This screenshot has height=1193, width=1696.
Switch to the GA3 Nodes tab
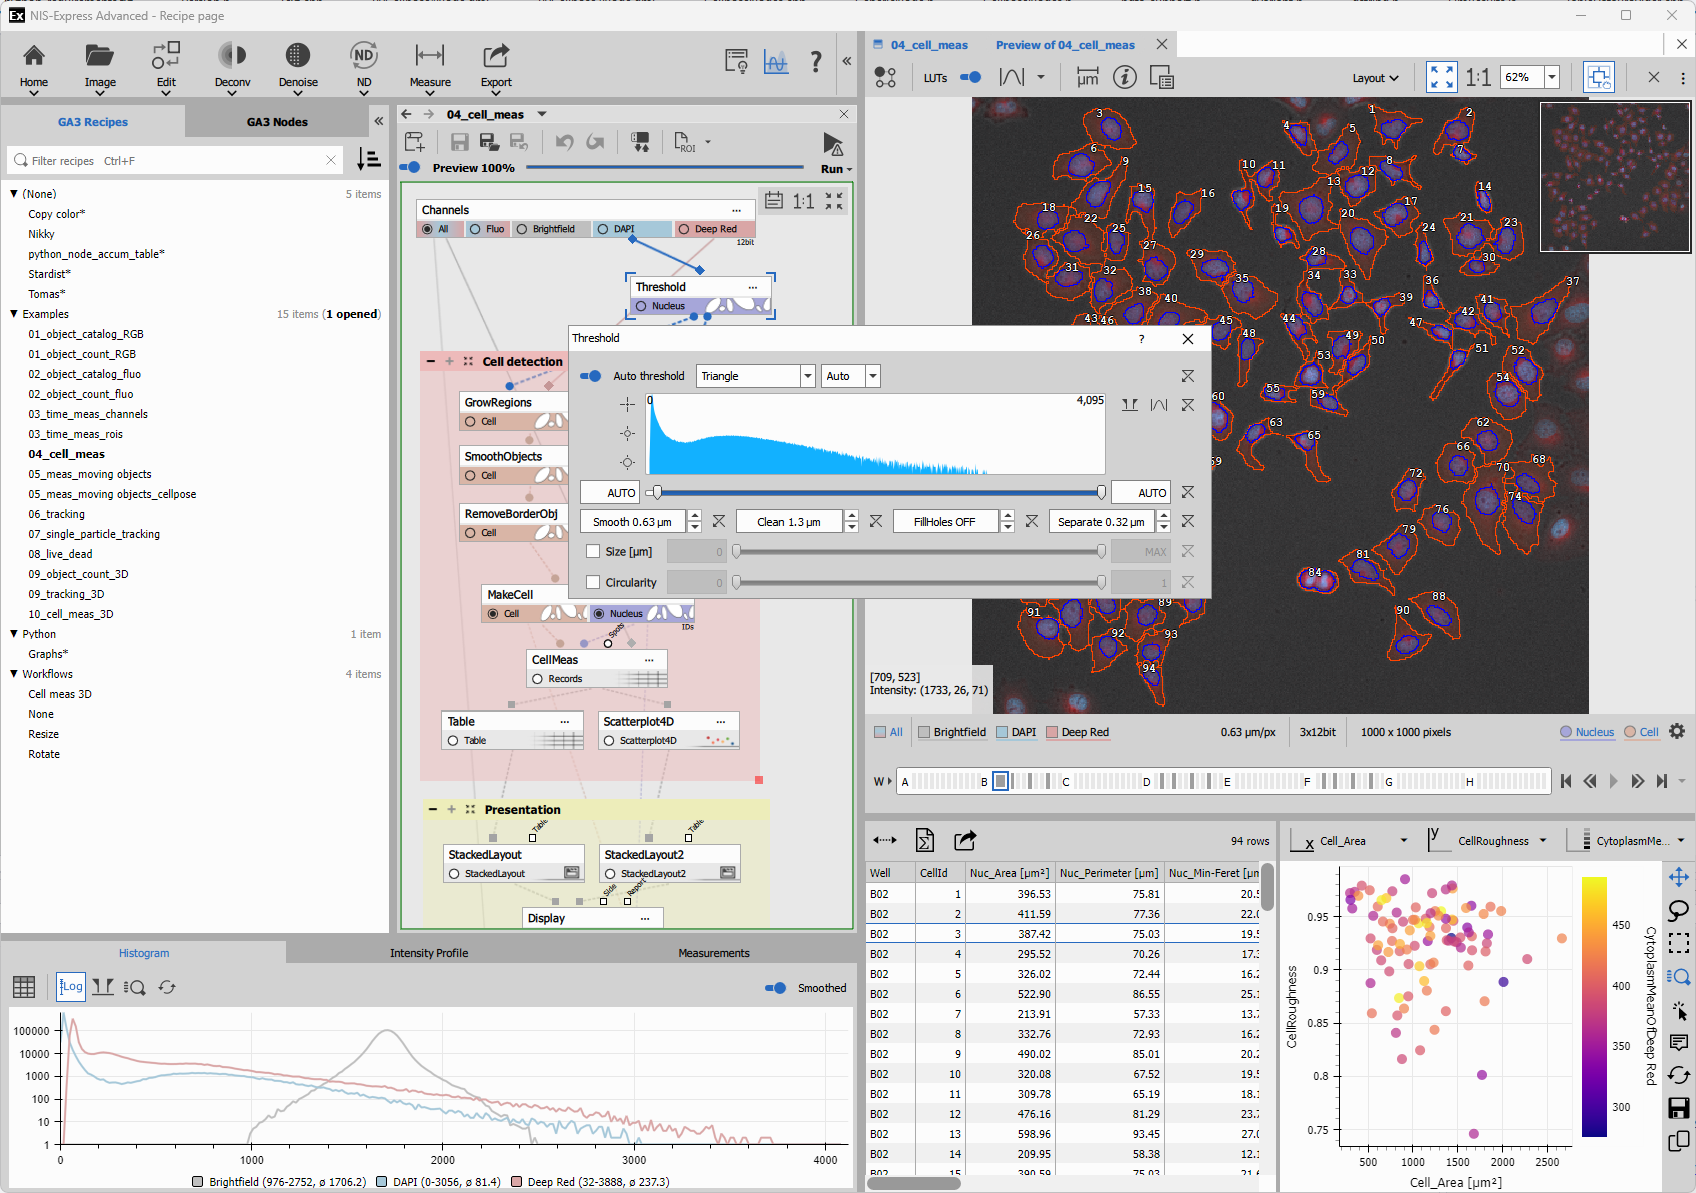277,122
